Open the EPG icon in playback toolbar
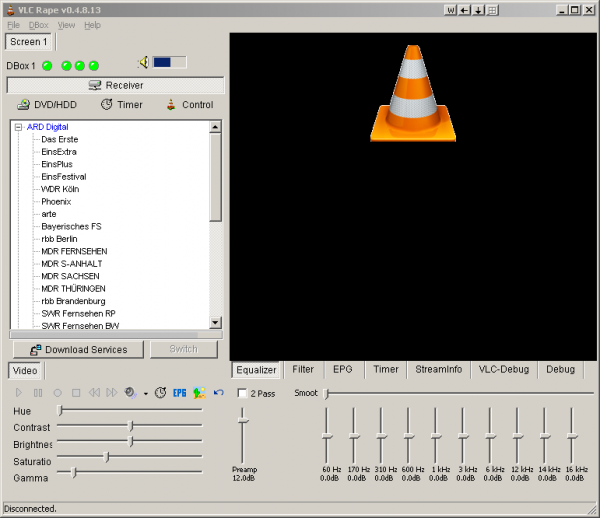Viewport: 600px width, 518px height. pos(180,393)
